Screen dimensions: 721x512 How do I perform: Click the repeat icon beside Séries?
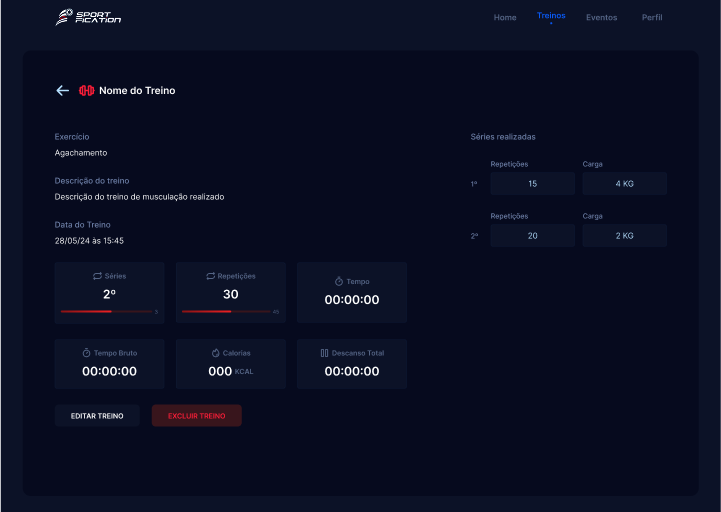pos(97,276)
